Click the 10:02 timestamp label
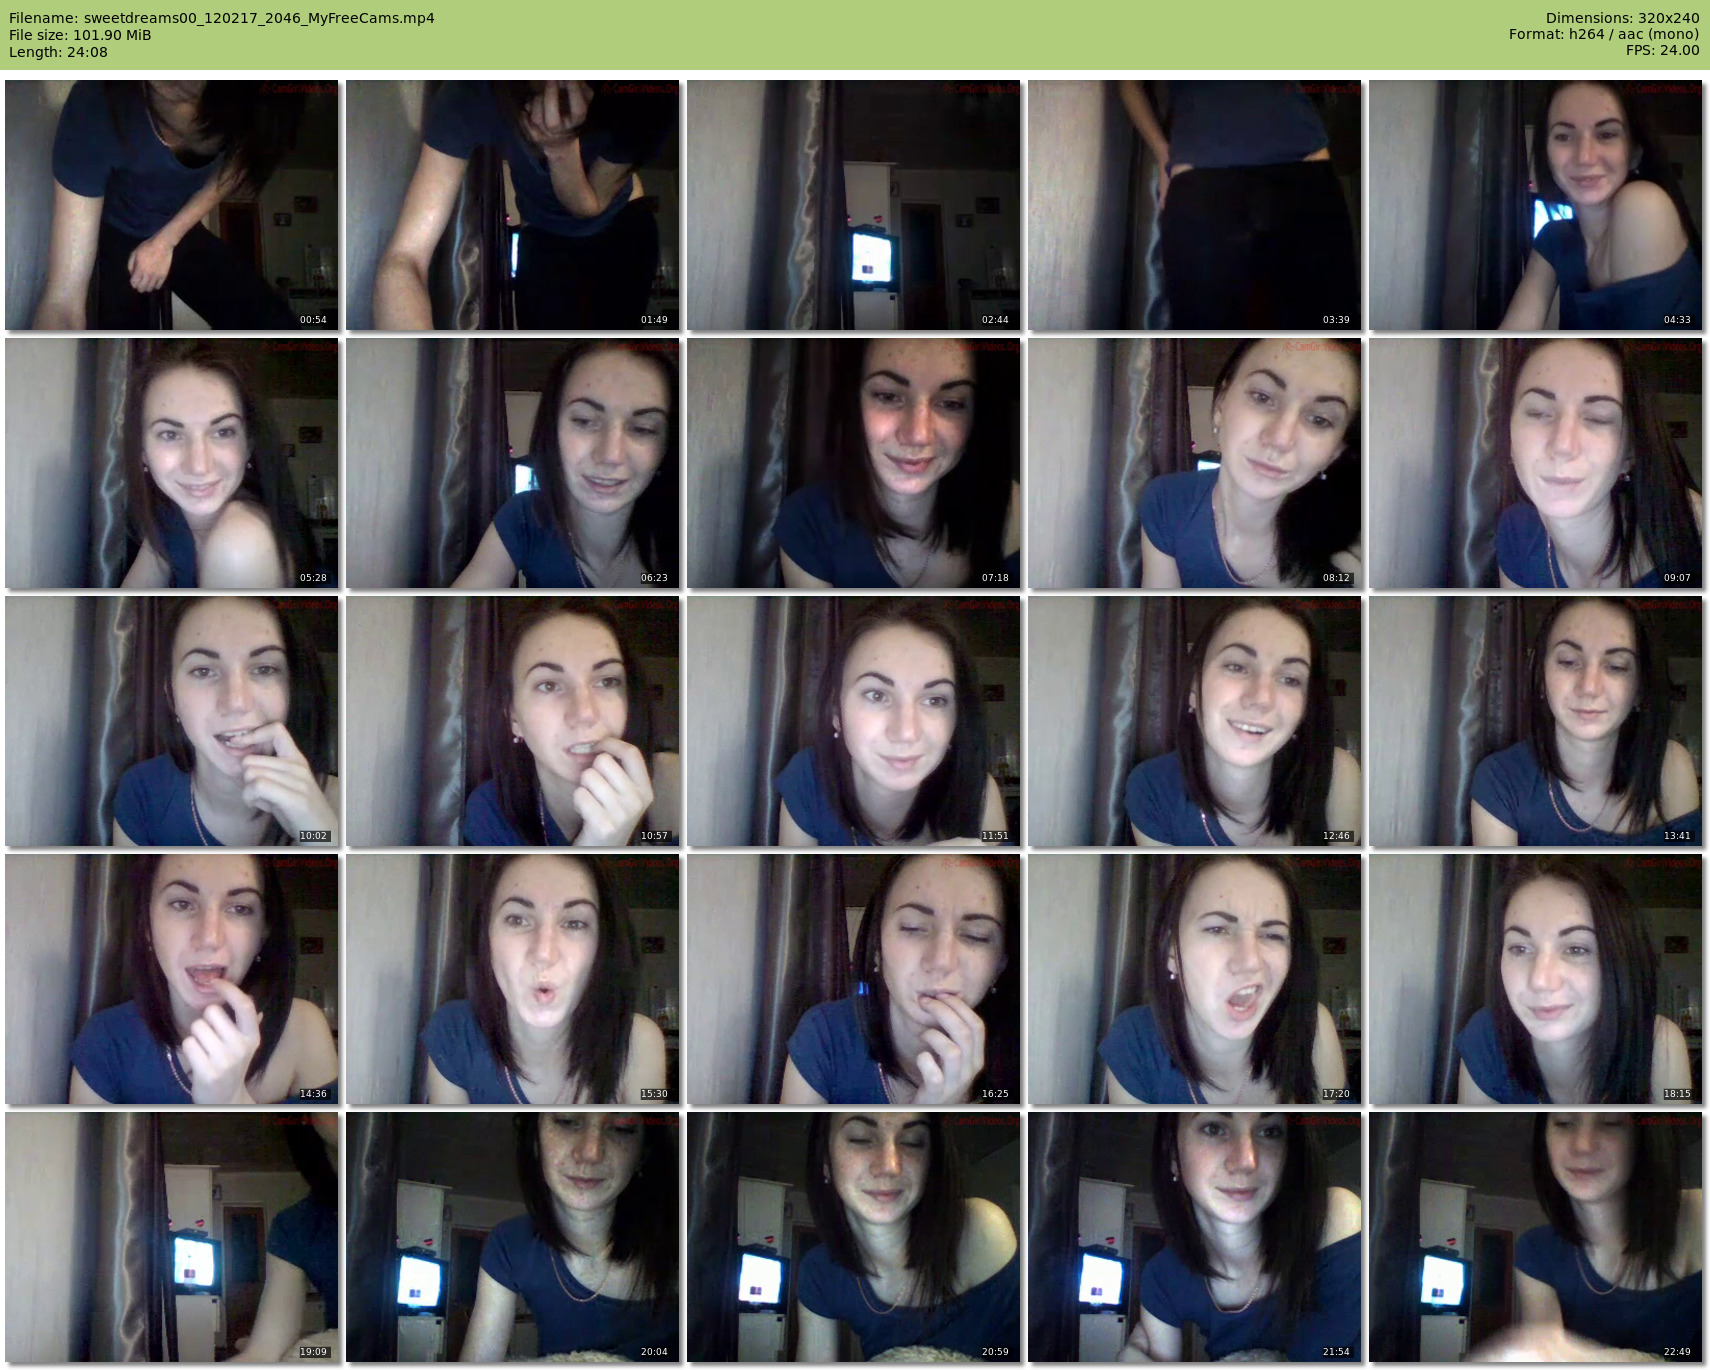This screenshot has width=1710, height=1370. [x=313, y=836]
